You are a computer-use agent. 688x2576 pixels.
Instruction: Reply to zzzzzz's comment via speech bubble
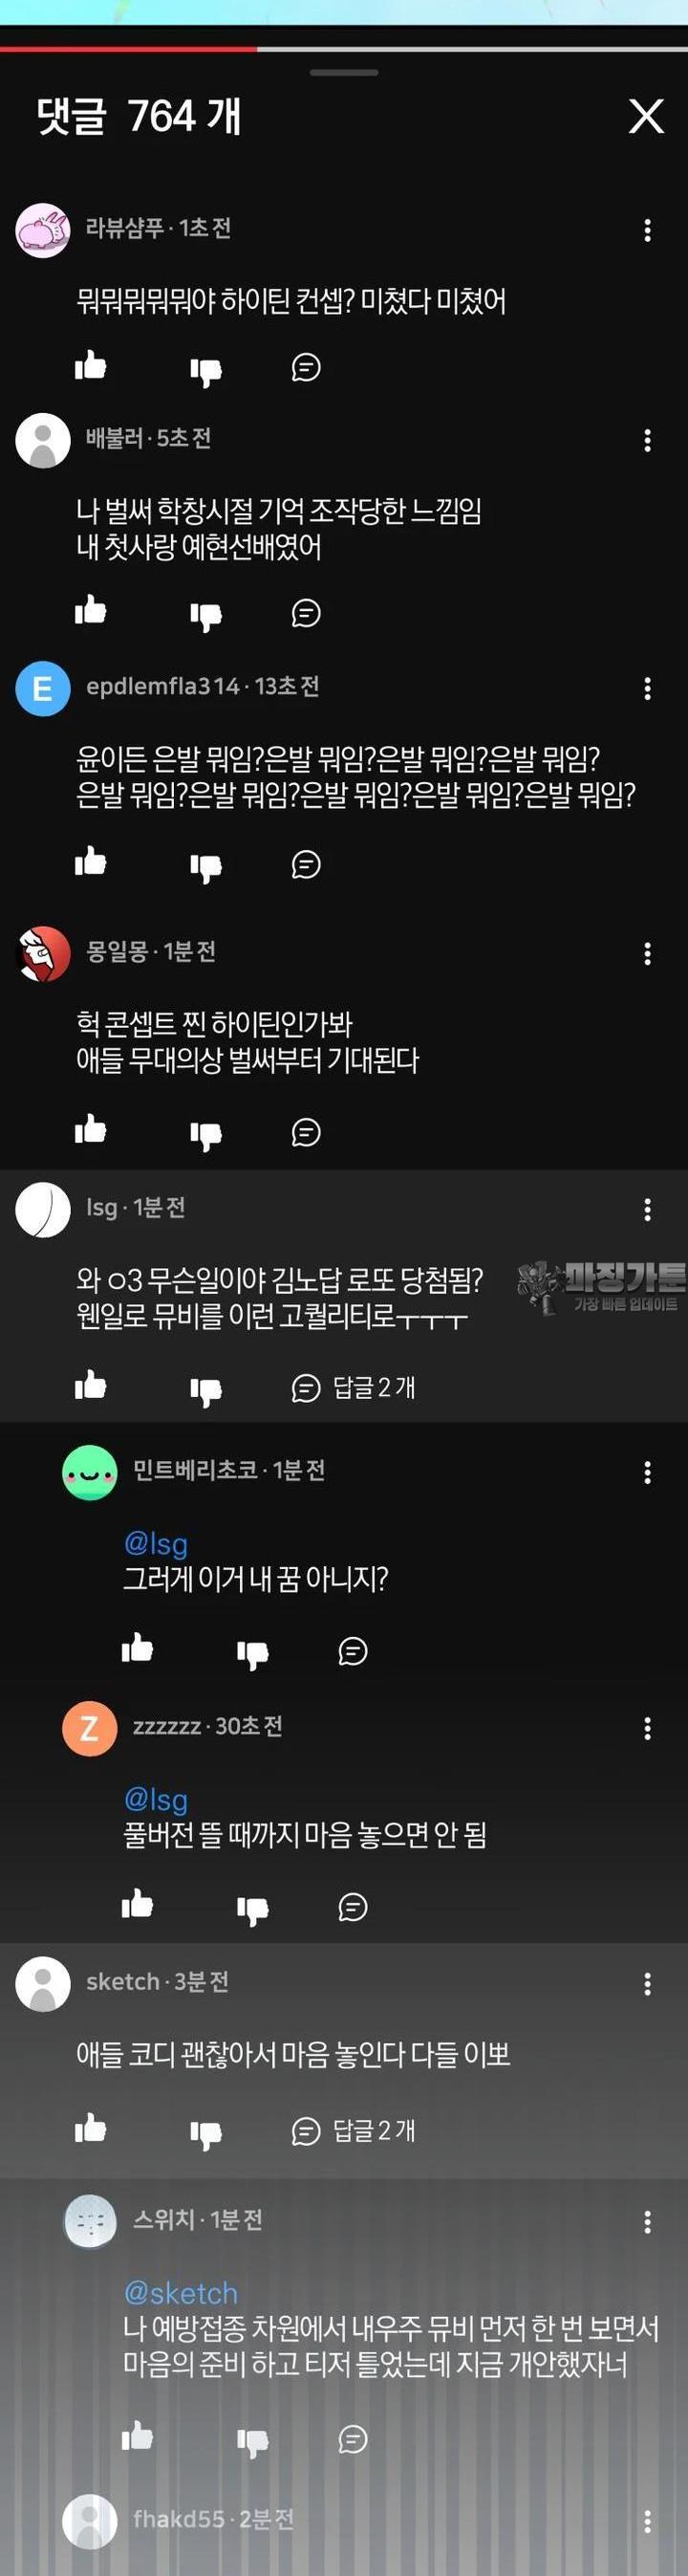click(353, 1907)
